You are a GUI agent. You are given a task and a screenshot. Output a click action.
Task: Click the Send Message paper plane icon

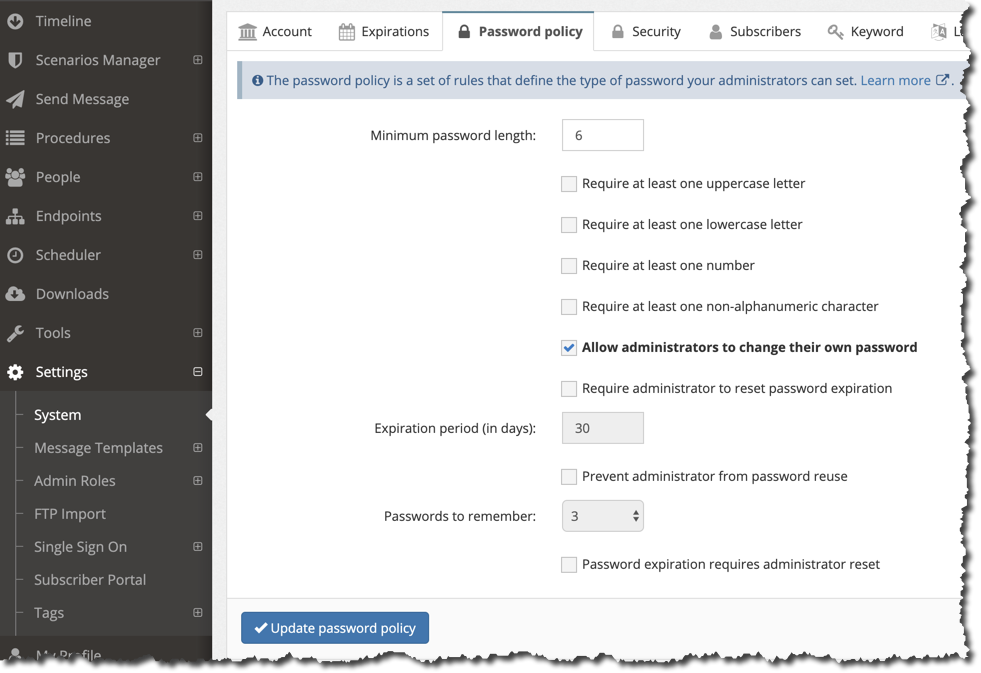pyautogui.click(x=15, y=99)
